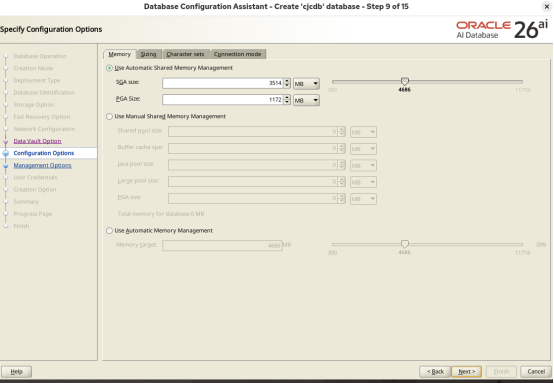554x384 pixels.
Task: Click the Oracle AI Database logo
Action: pos(502,30)
